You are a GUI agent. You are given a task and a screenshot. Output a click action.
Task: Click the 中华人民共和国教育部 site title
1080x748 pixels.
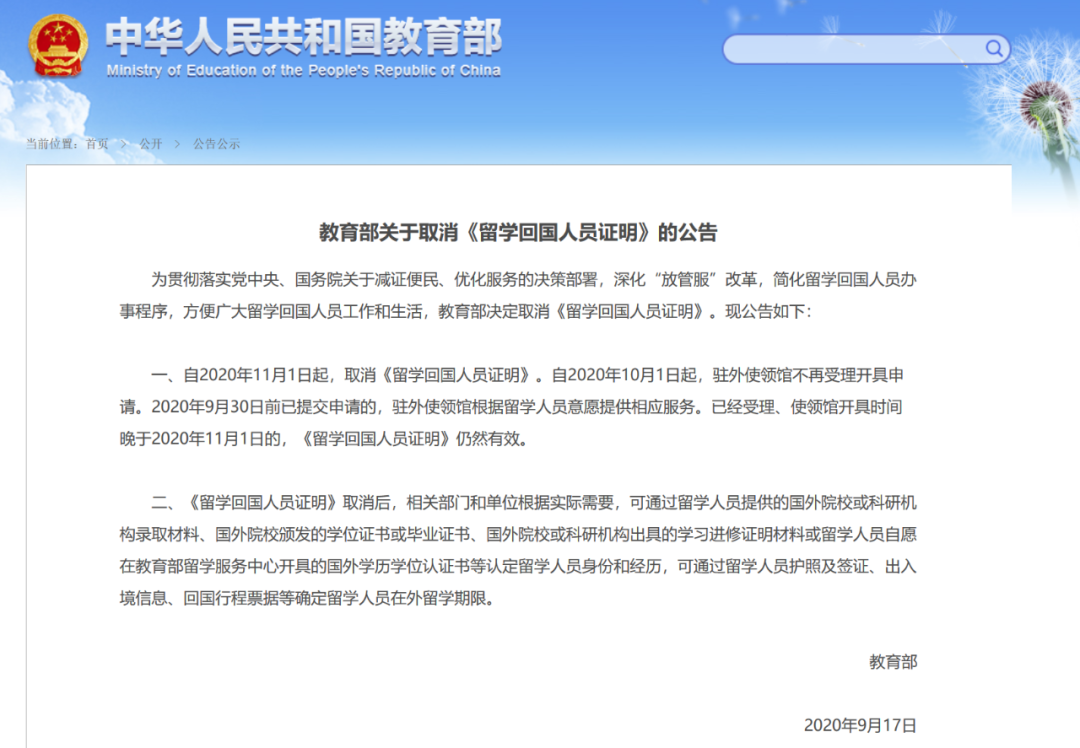[304, 37]
